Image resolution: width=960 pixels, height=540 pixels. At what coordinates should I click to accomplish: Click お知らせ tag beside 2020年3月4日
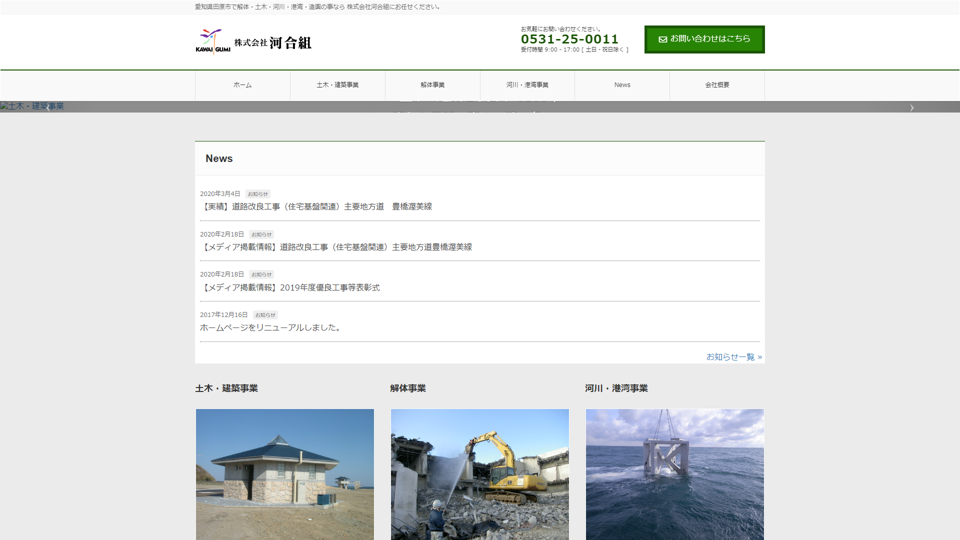[258, 194]
